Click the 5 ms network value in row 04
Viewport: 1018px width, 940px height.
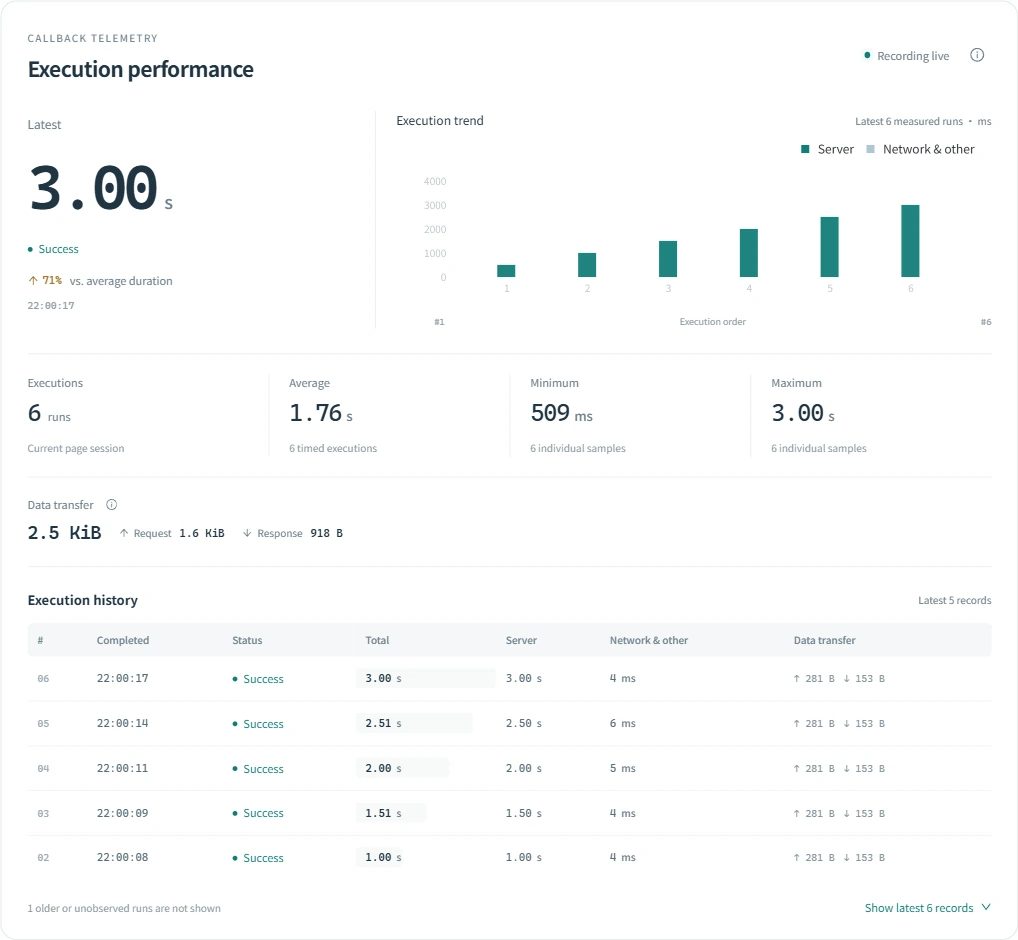623,768
